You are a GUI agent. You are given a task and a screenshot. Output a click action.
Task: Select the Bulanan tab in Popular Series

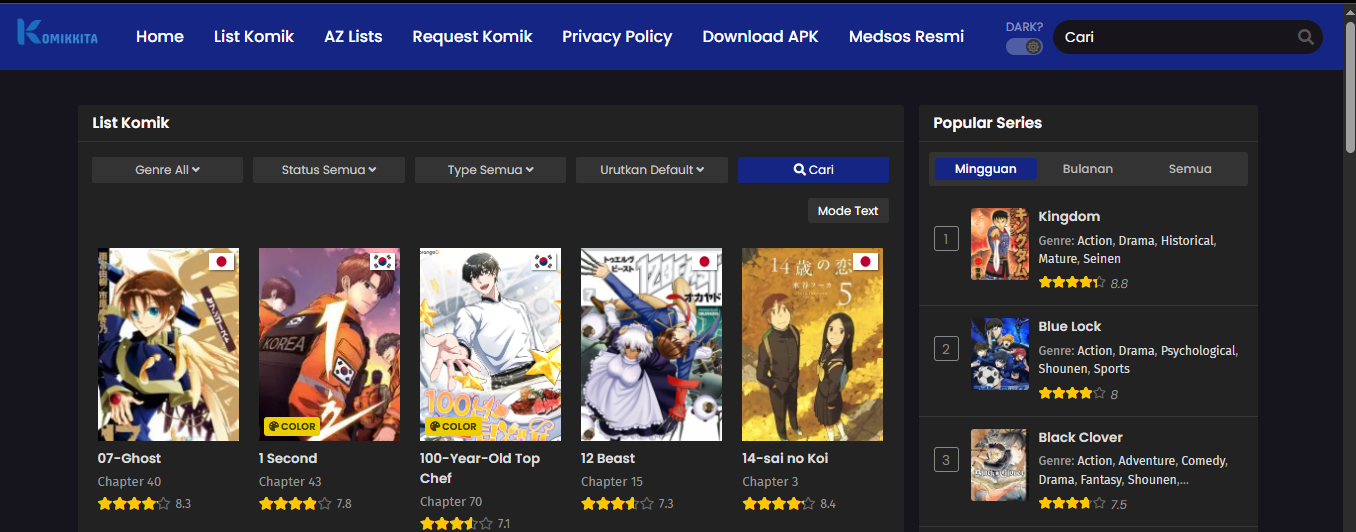tap(1087, 169)
